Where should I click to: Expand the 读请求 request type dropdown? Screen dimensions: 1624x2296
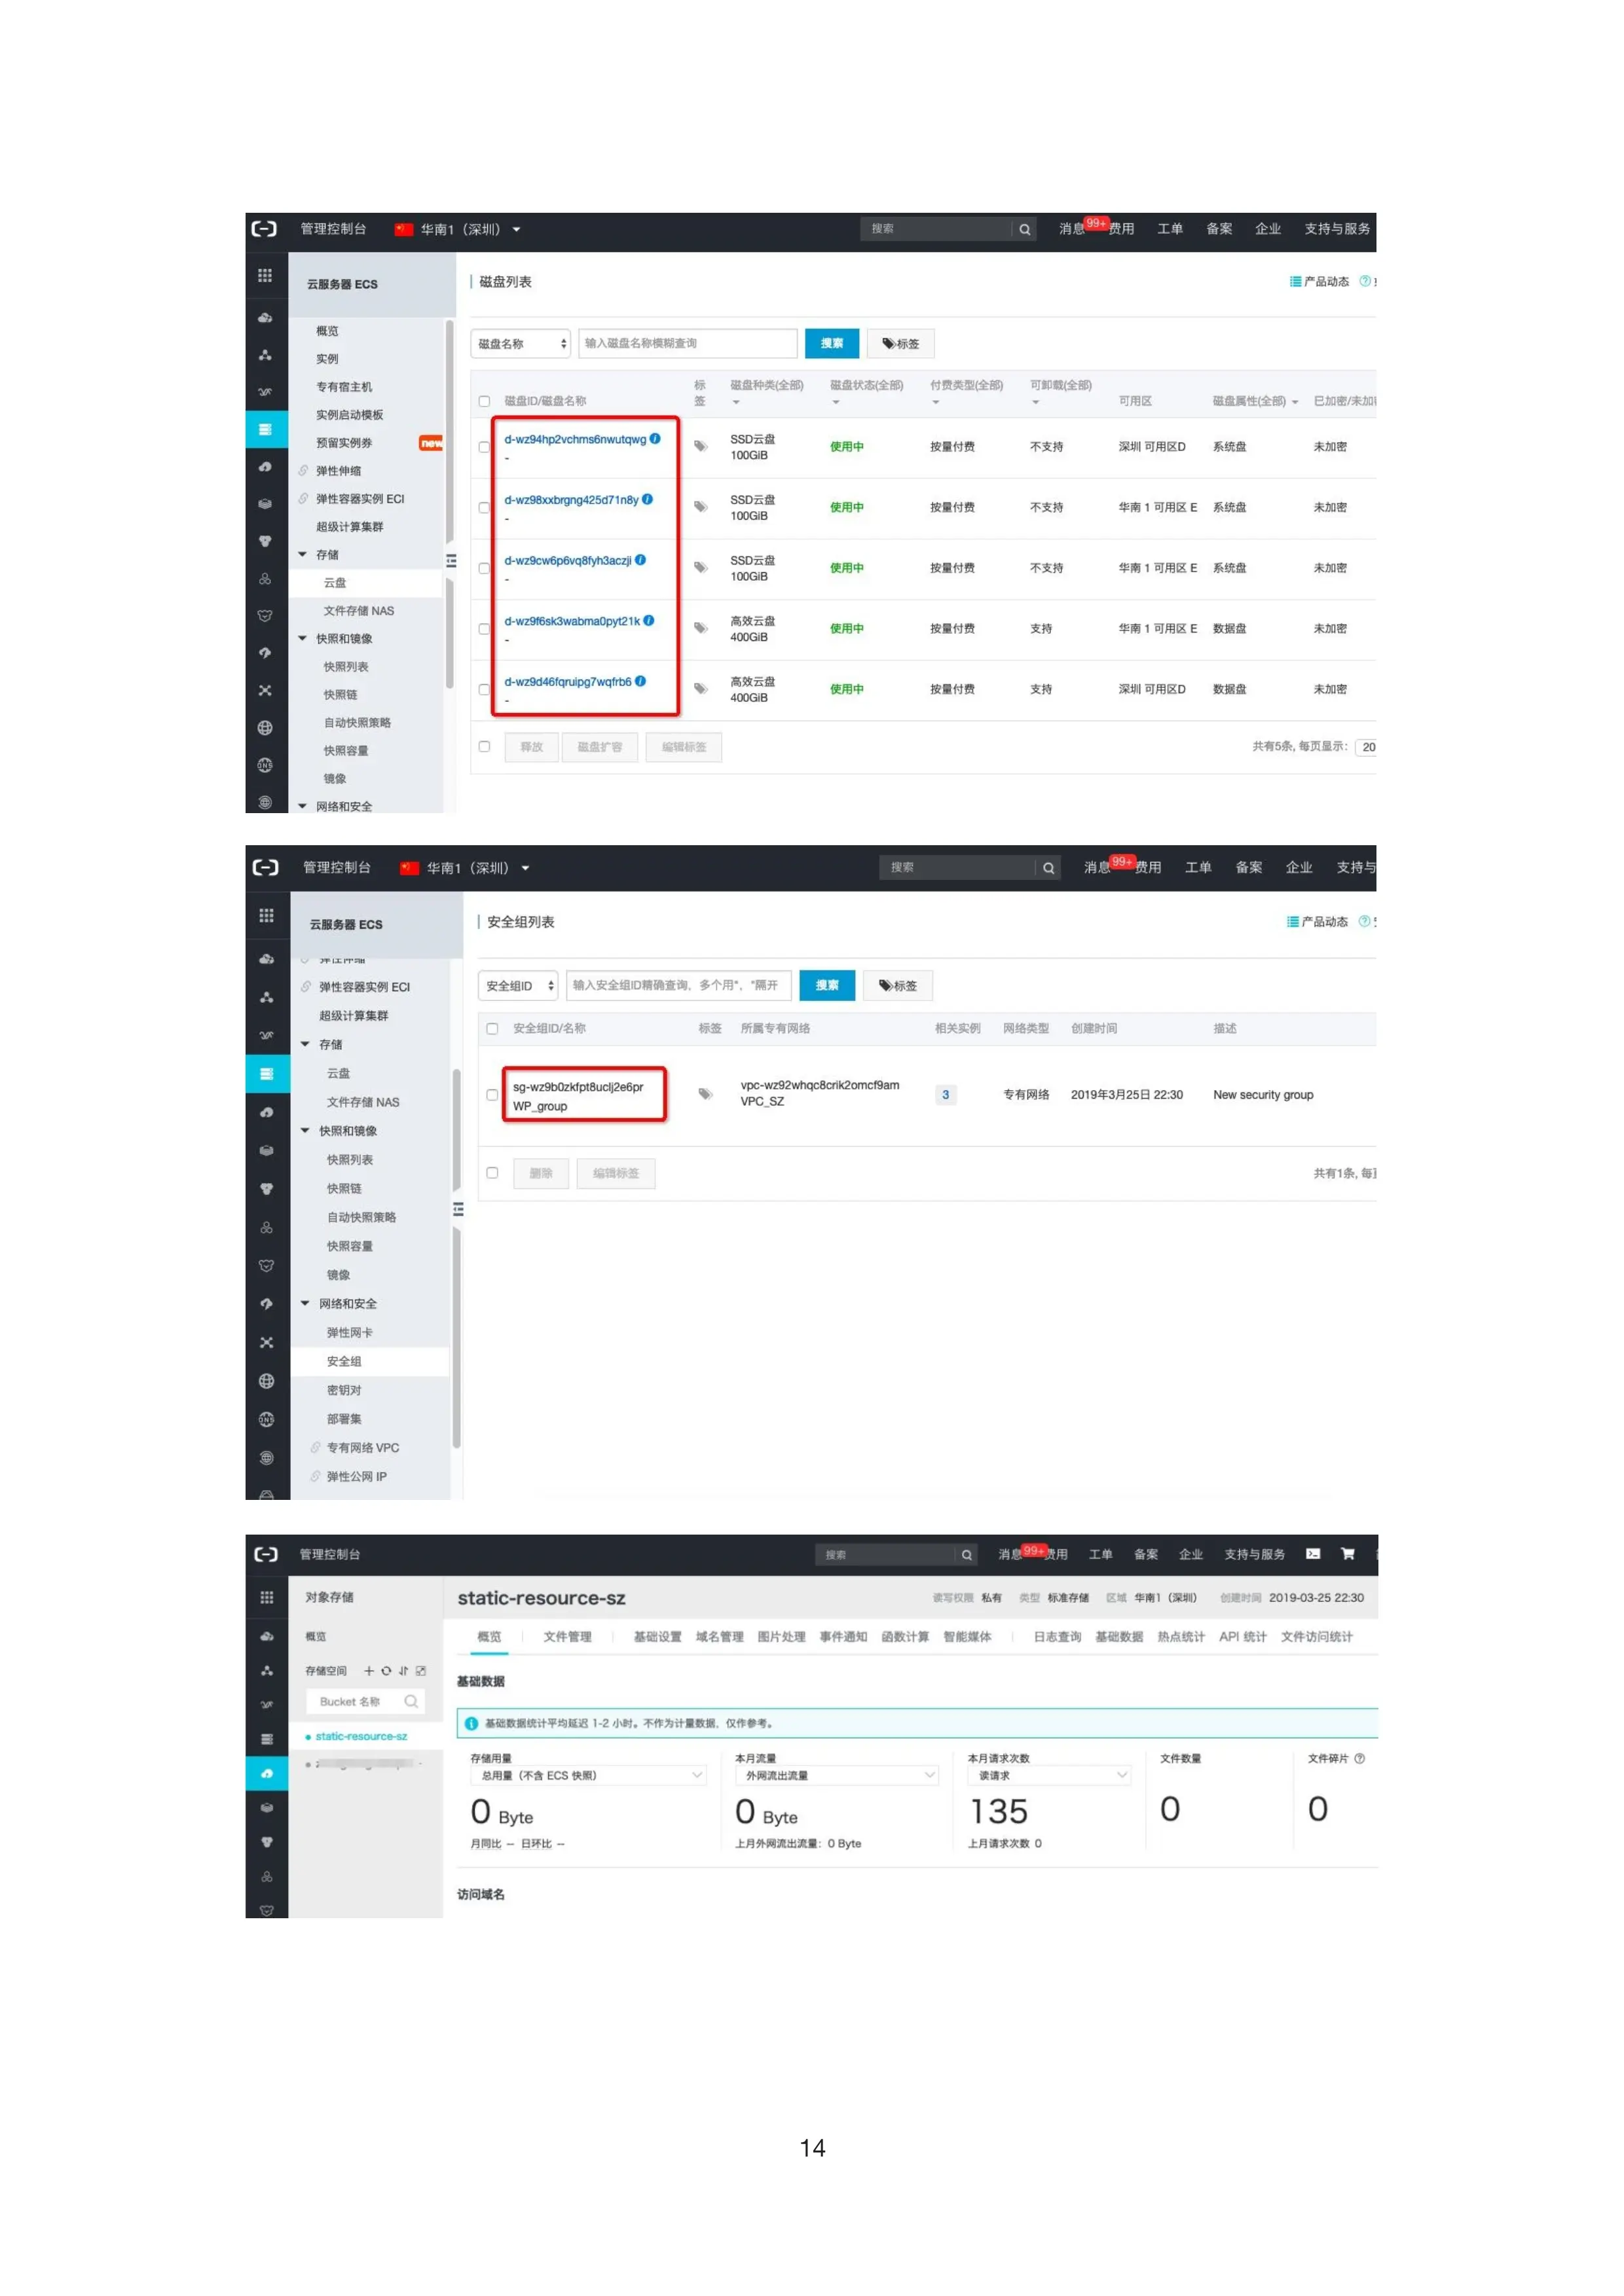click(1048, 1775)
